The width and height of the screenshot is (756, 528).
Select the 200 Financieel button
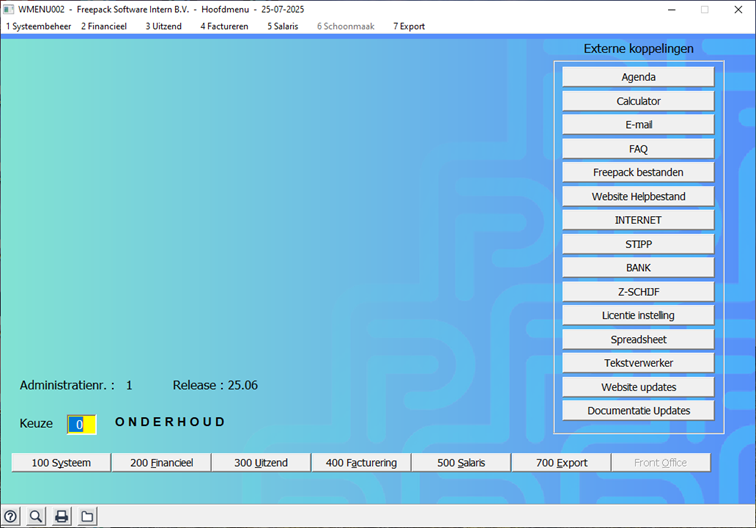click(x=162, y=463)
